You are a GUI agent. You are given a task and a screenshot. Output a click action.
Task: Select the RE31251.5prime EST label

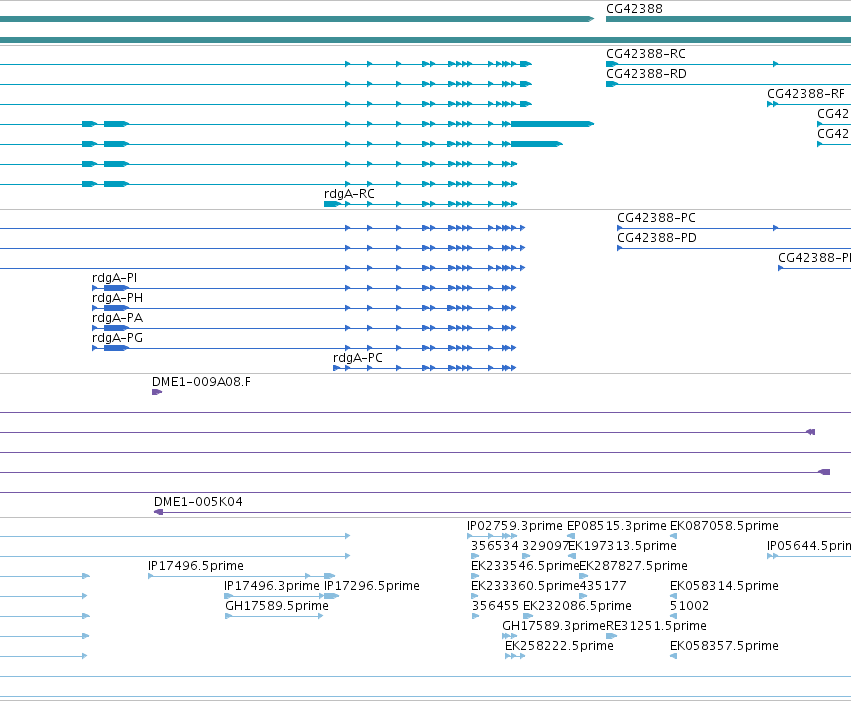656,626
